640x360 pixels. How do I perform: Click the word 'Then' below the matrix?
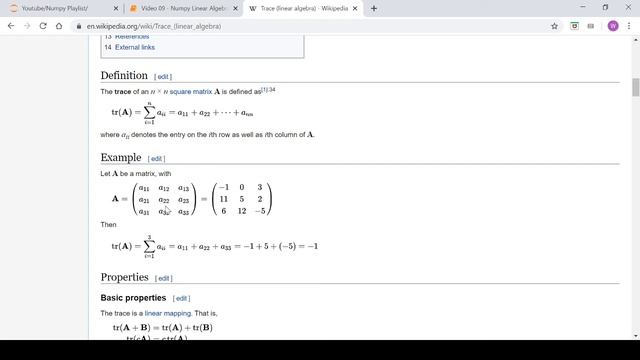tap(108, 225)
